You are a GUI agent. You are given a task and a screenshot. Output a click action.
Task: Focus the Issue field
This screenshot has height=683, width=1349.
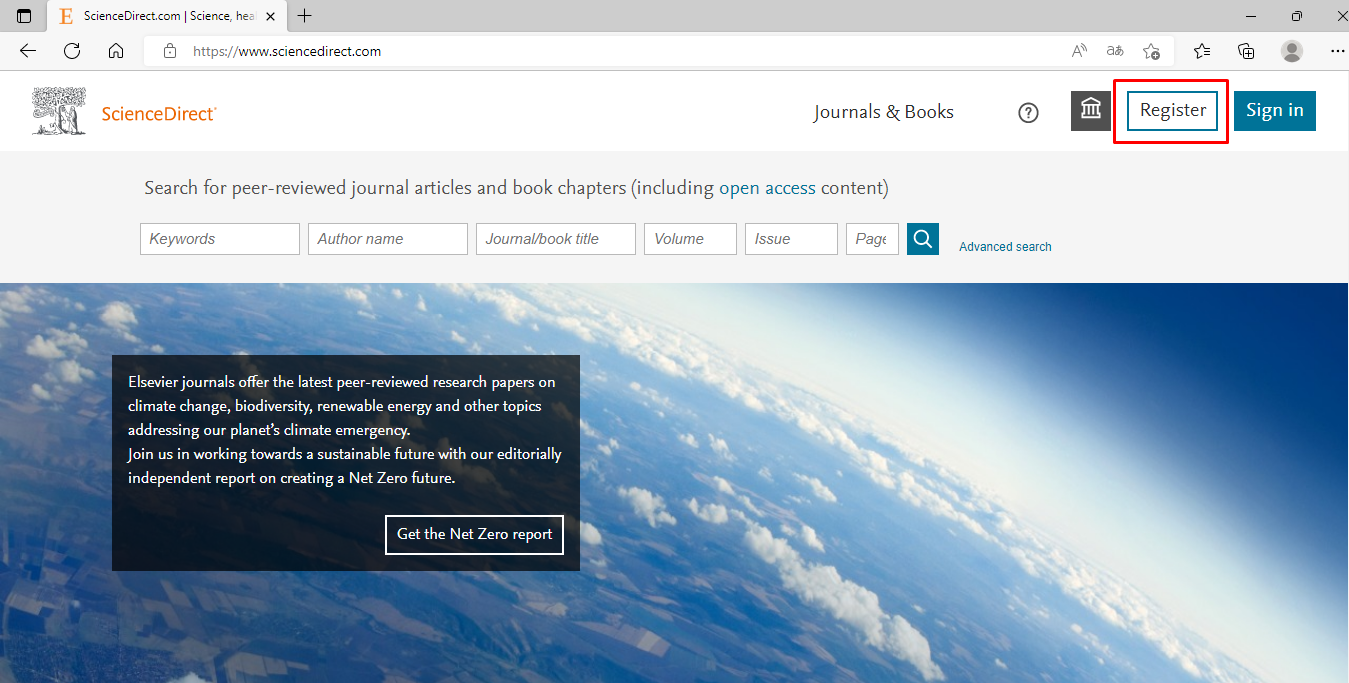tap(791, 239)
